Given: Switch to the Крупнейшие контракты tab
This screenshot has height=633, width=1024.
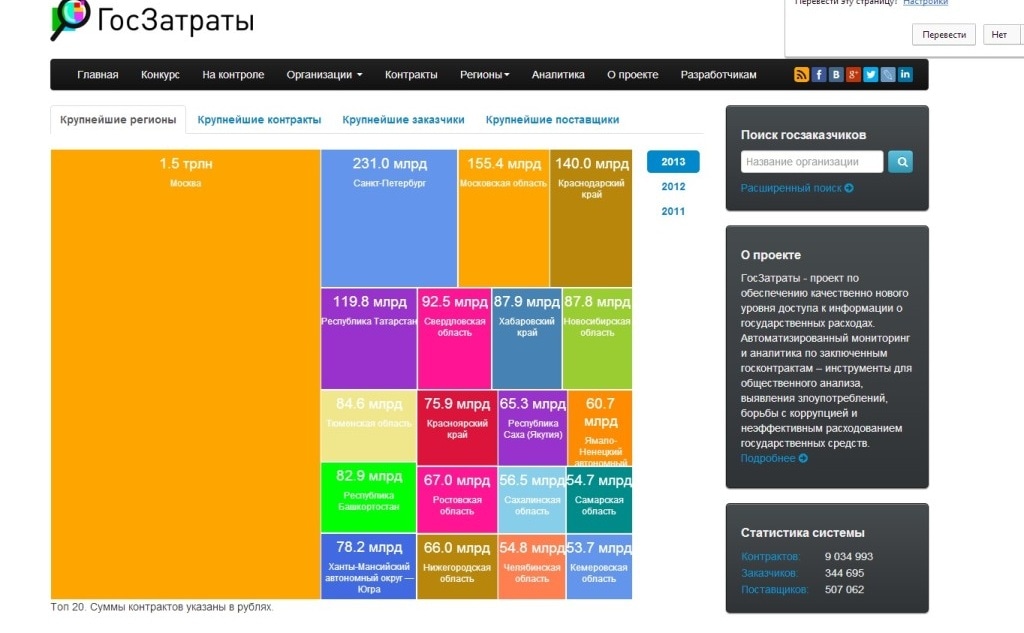Looking at the screenshot, I should pos(257,119).
